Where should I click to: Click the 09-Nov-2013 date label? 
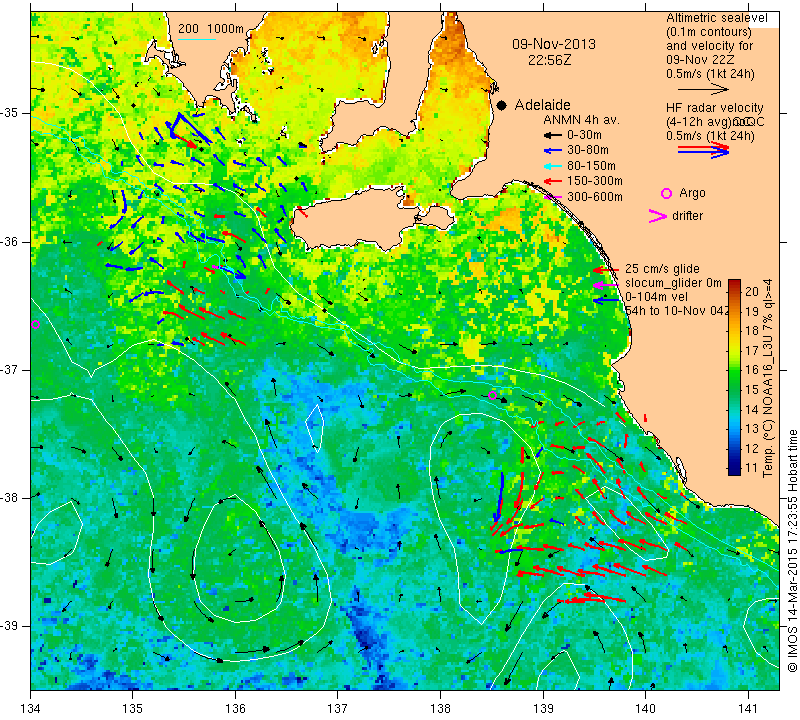click(554, 44)
